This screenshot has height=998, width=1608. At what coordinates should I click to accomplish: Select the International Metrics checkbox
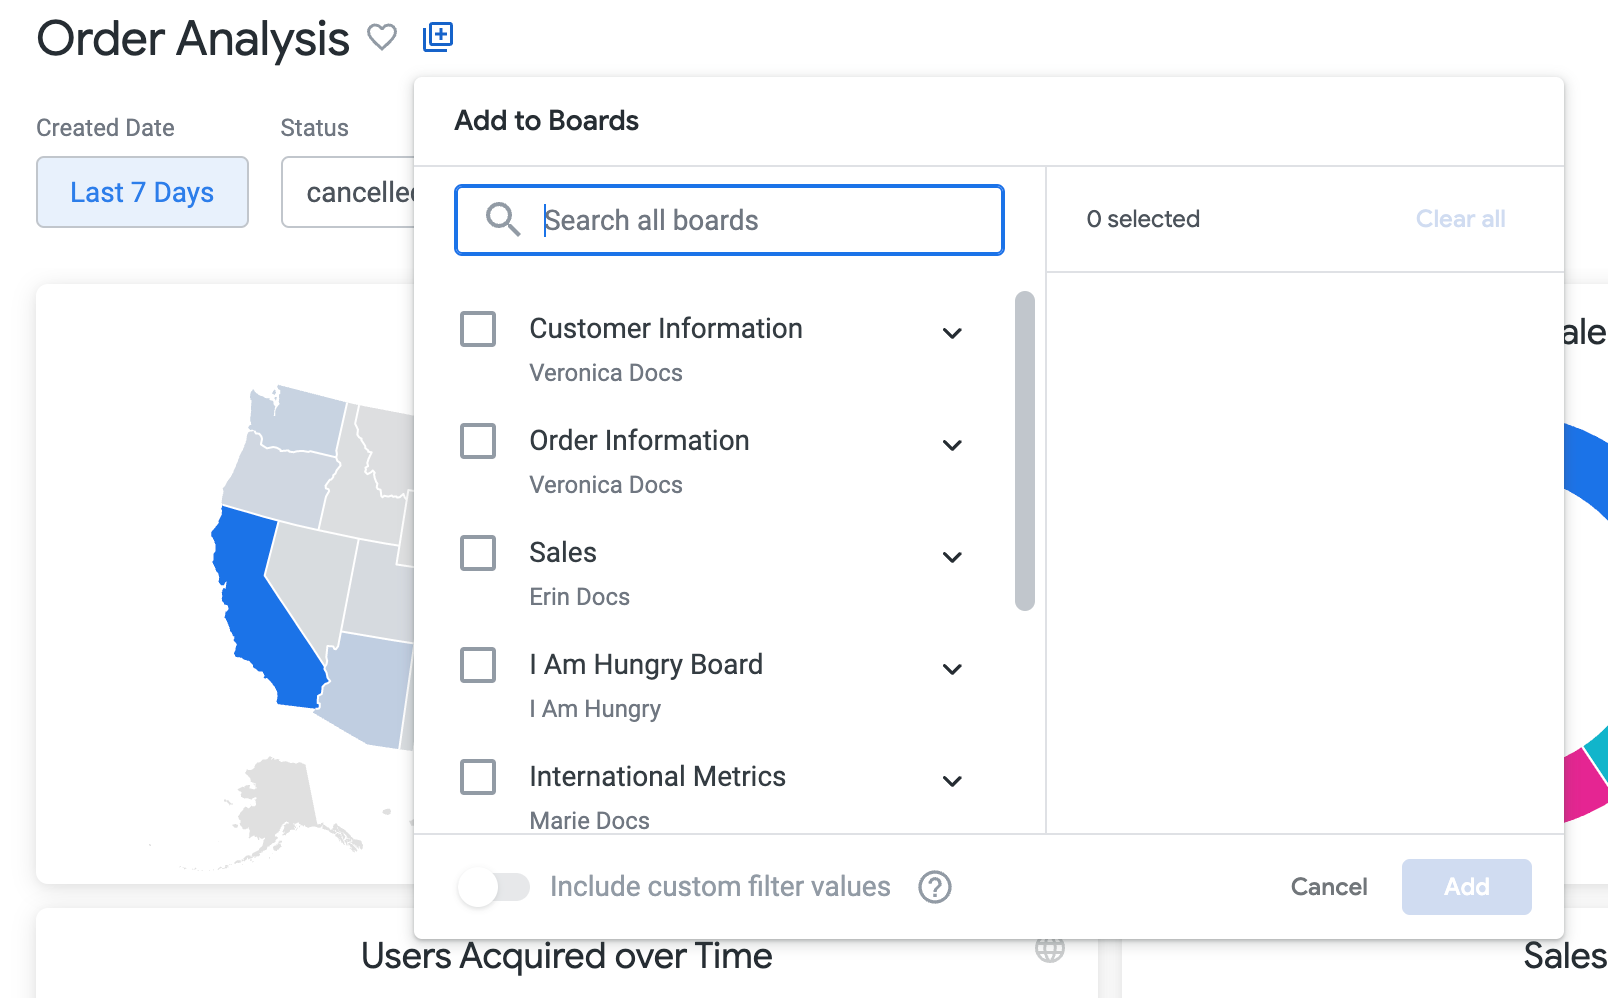(x=478, y=777)
